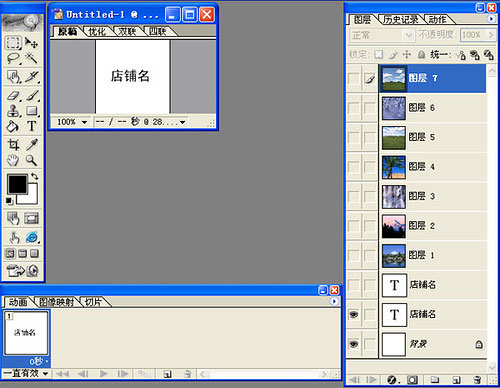The image size is (500, 388).
Task: Click the foreground black color swatch
Action: (x=17, y=184)
